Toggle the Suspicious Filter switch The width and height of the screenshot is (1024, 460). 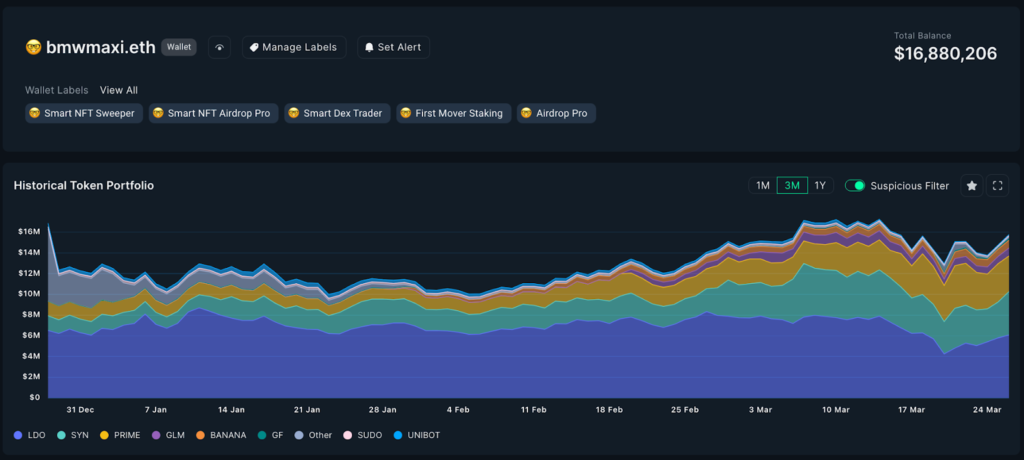pyautogui.click(x=855, y=185)
